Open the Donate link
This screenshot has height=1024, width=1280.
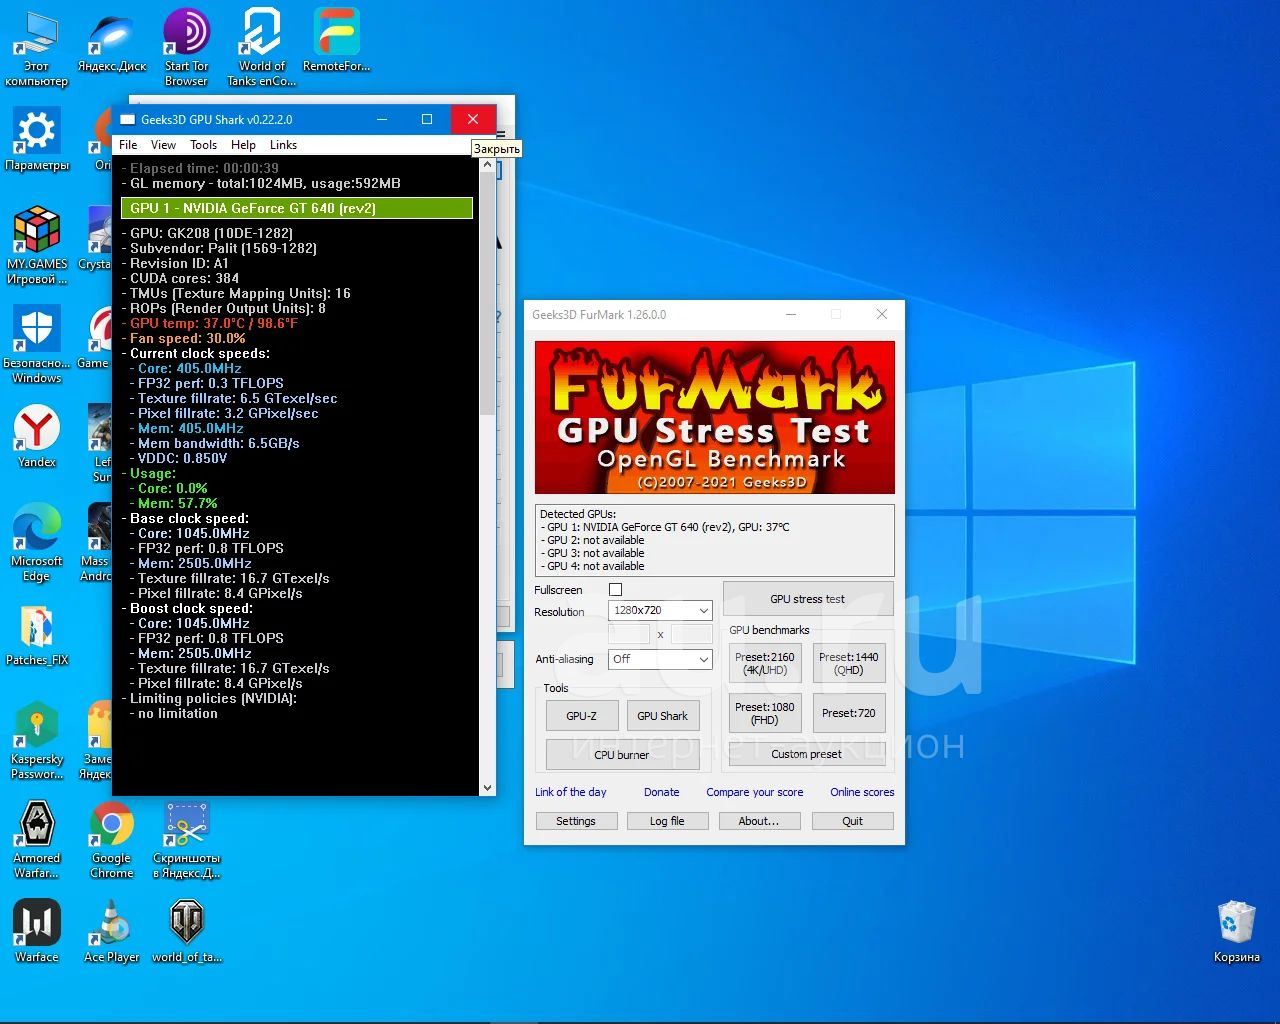[x=662, y=792]
